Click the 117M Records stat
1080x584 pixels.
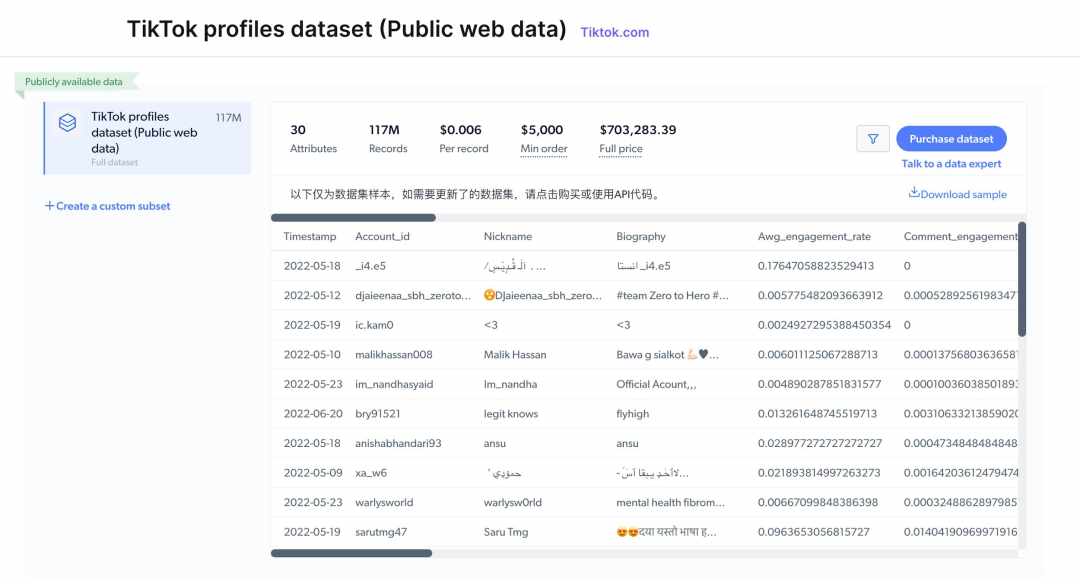[388, 138]
